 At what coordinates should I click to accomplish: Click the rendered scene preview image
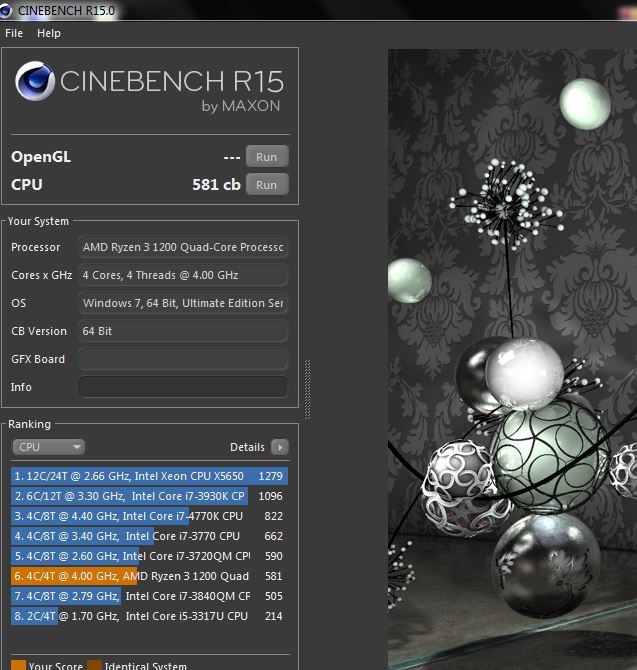pyautogui.click(x=512, y=359)
